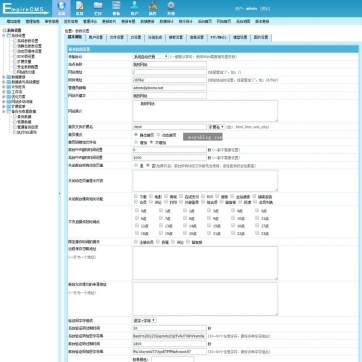Expand the 数据更新 tree node

point(4,77)
